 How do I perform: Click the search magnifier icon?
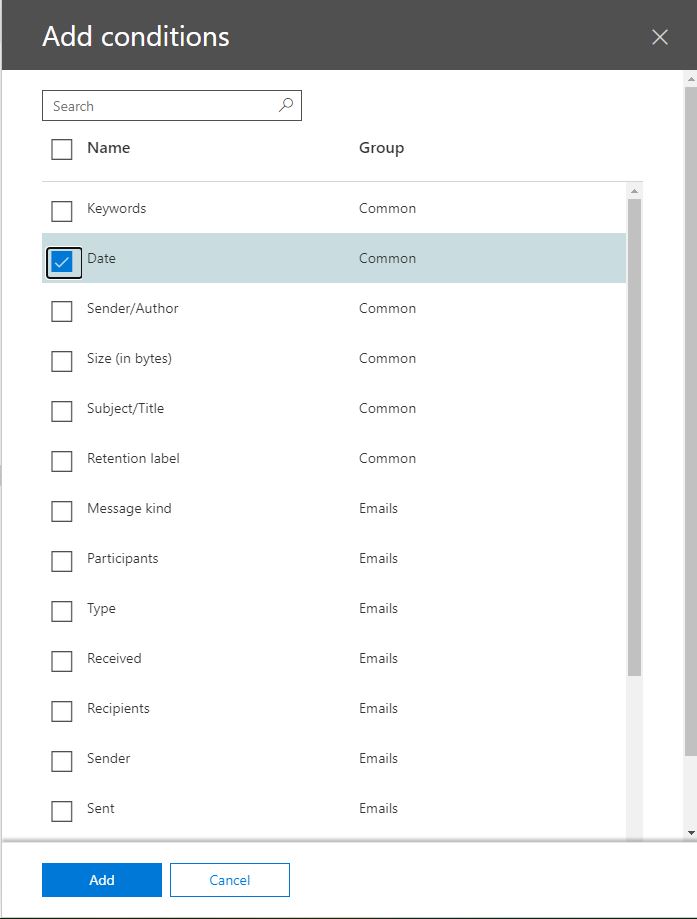pyautogui.click(x=286, y=105)
